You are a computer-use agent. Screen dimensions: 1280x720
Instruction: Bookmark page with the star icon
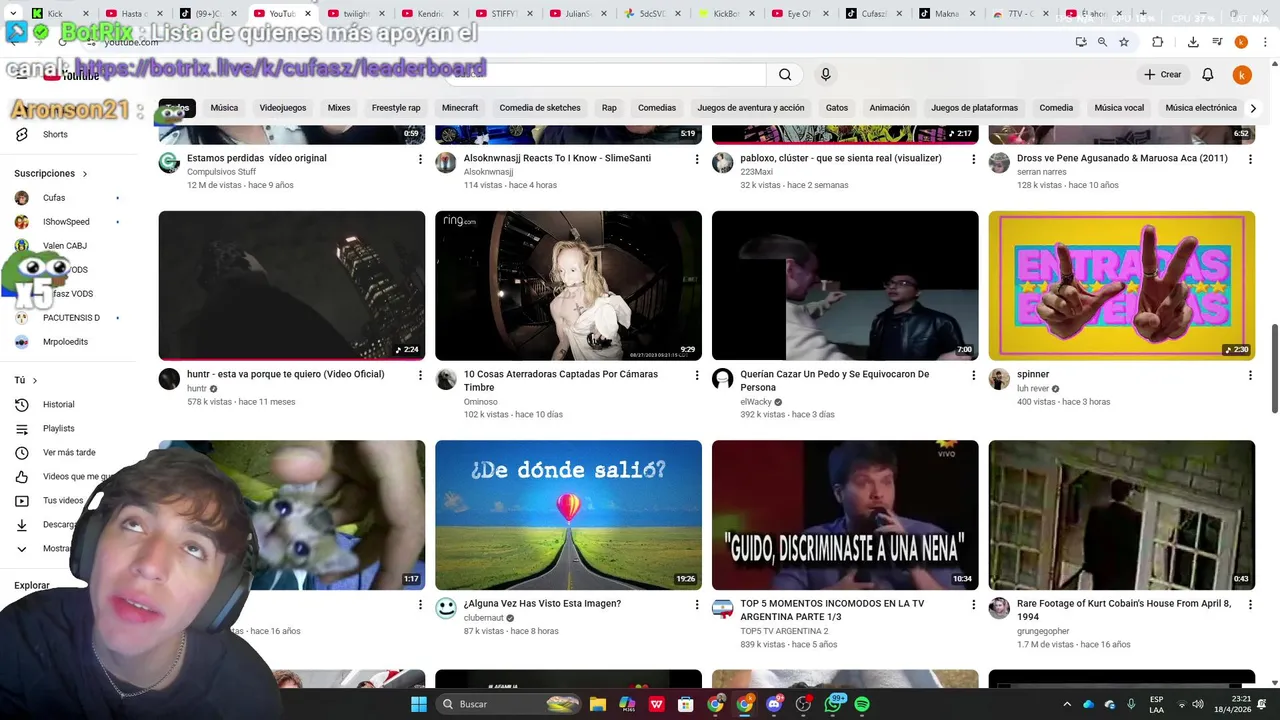1124,42
